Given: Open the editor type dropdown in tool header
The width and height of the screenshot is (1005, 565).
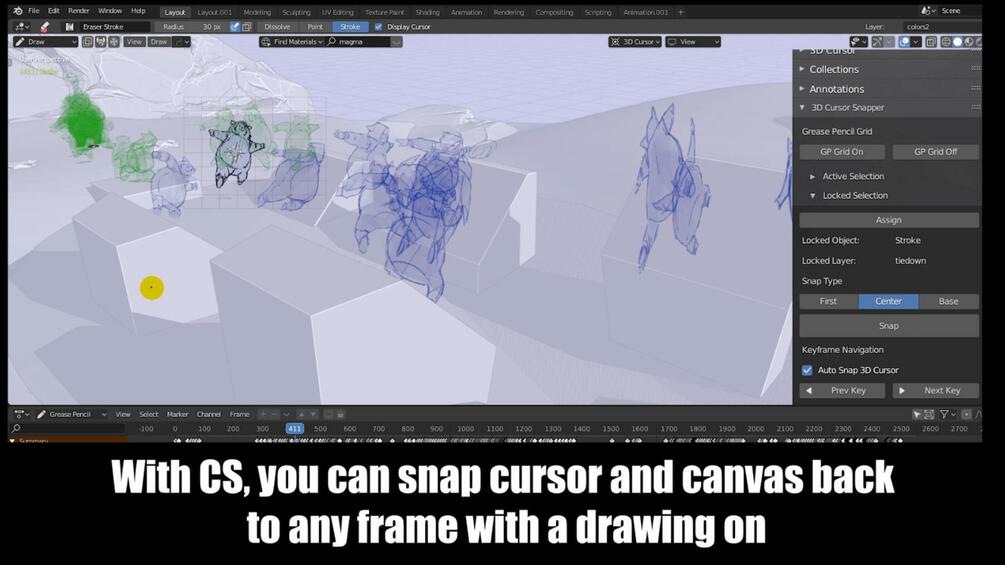Looking at the screenshot, I should click(22, 27).
